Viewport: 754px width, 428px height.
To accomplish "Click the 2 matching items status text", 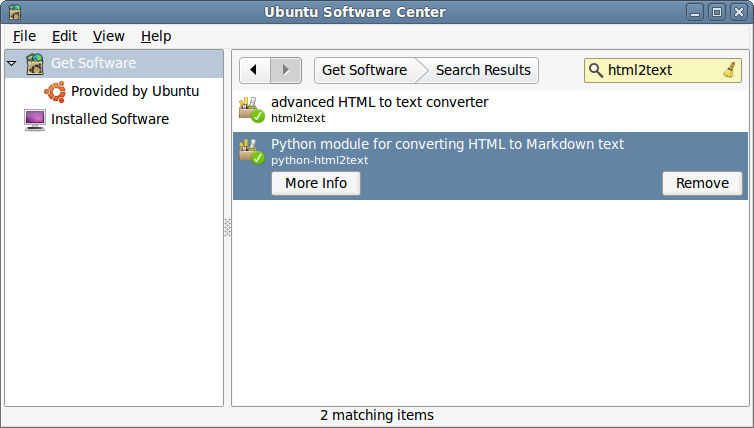I will [x=377, y=415].
